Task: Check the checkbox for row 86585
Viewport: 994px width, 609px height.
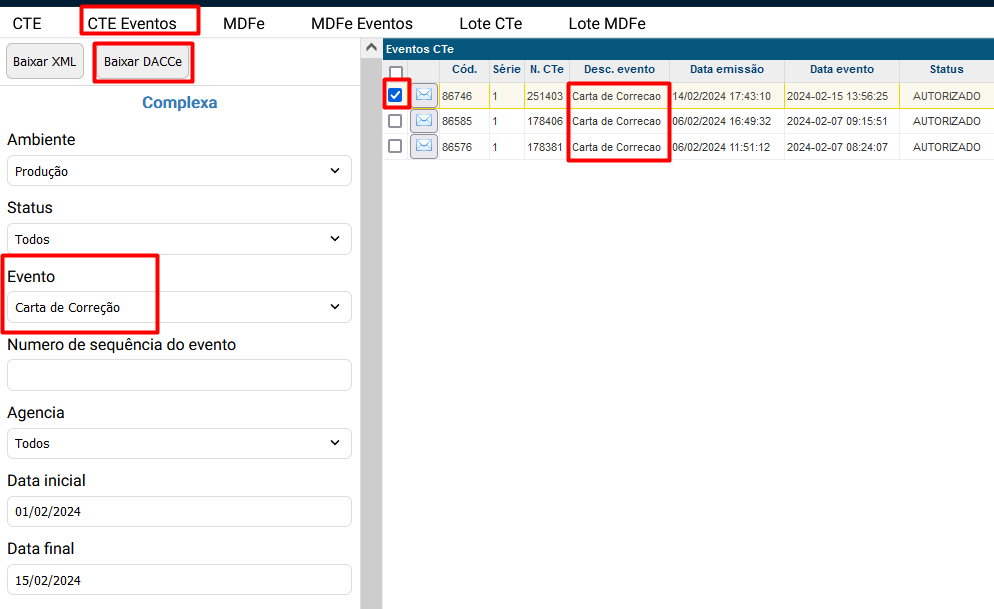Action: pyautogui.click(x=396, y=121)
